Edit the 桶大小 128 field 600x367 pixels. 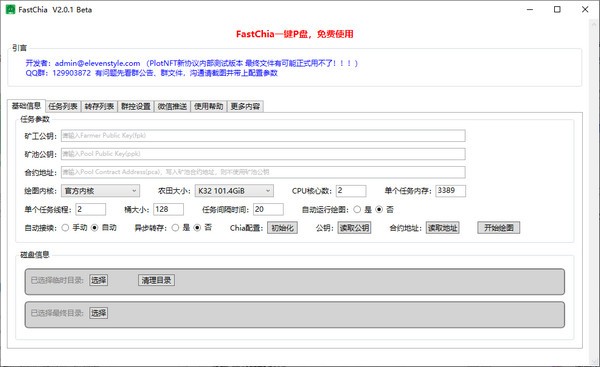[169, 209]
